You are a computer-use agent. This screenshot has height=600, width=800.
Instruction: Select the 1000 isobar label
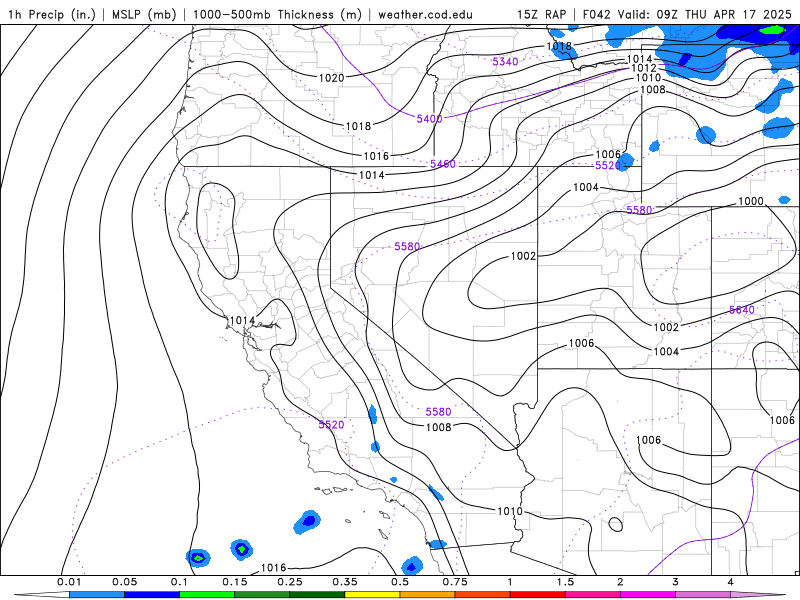751,201
